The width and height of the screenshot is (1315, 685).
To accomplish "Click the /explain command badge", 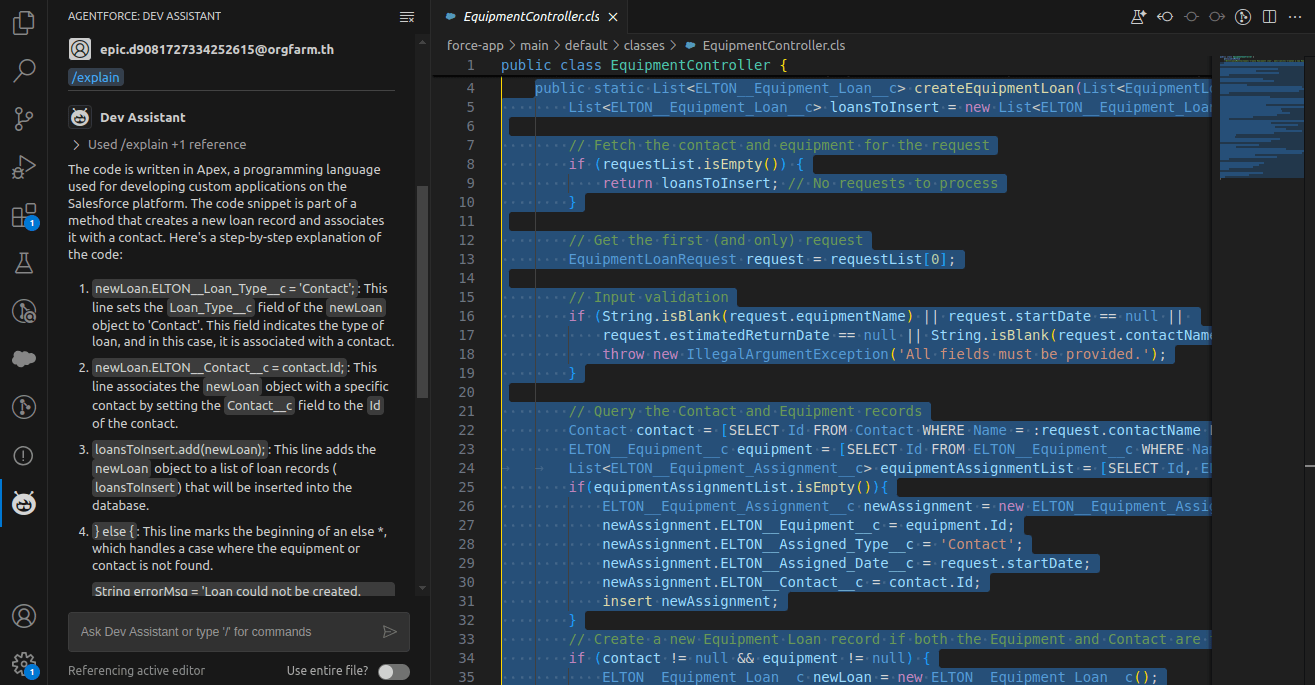I will pos(95,77).
